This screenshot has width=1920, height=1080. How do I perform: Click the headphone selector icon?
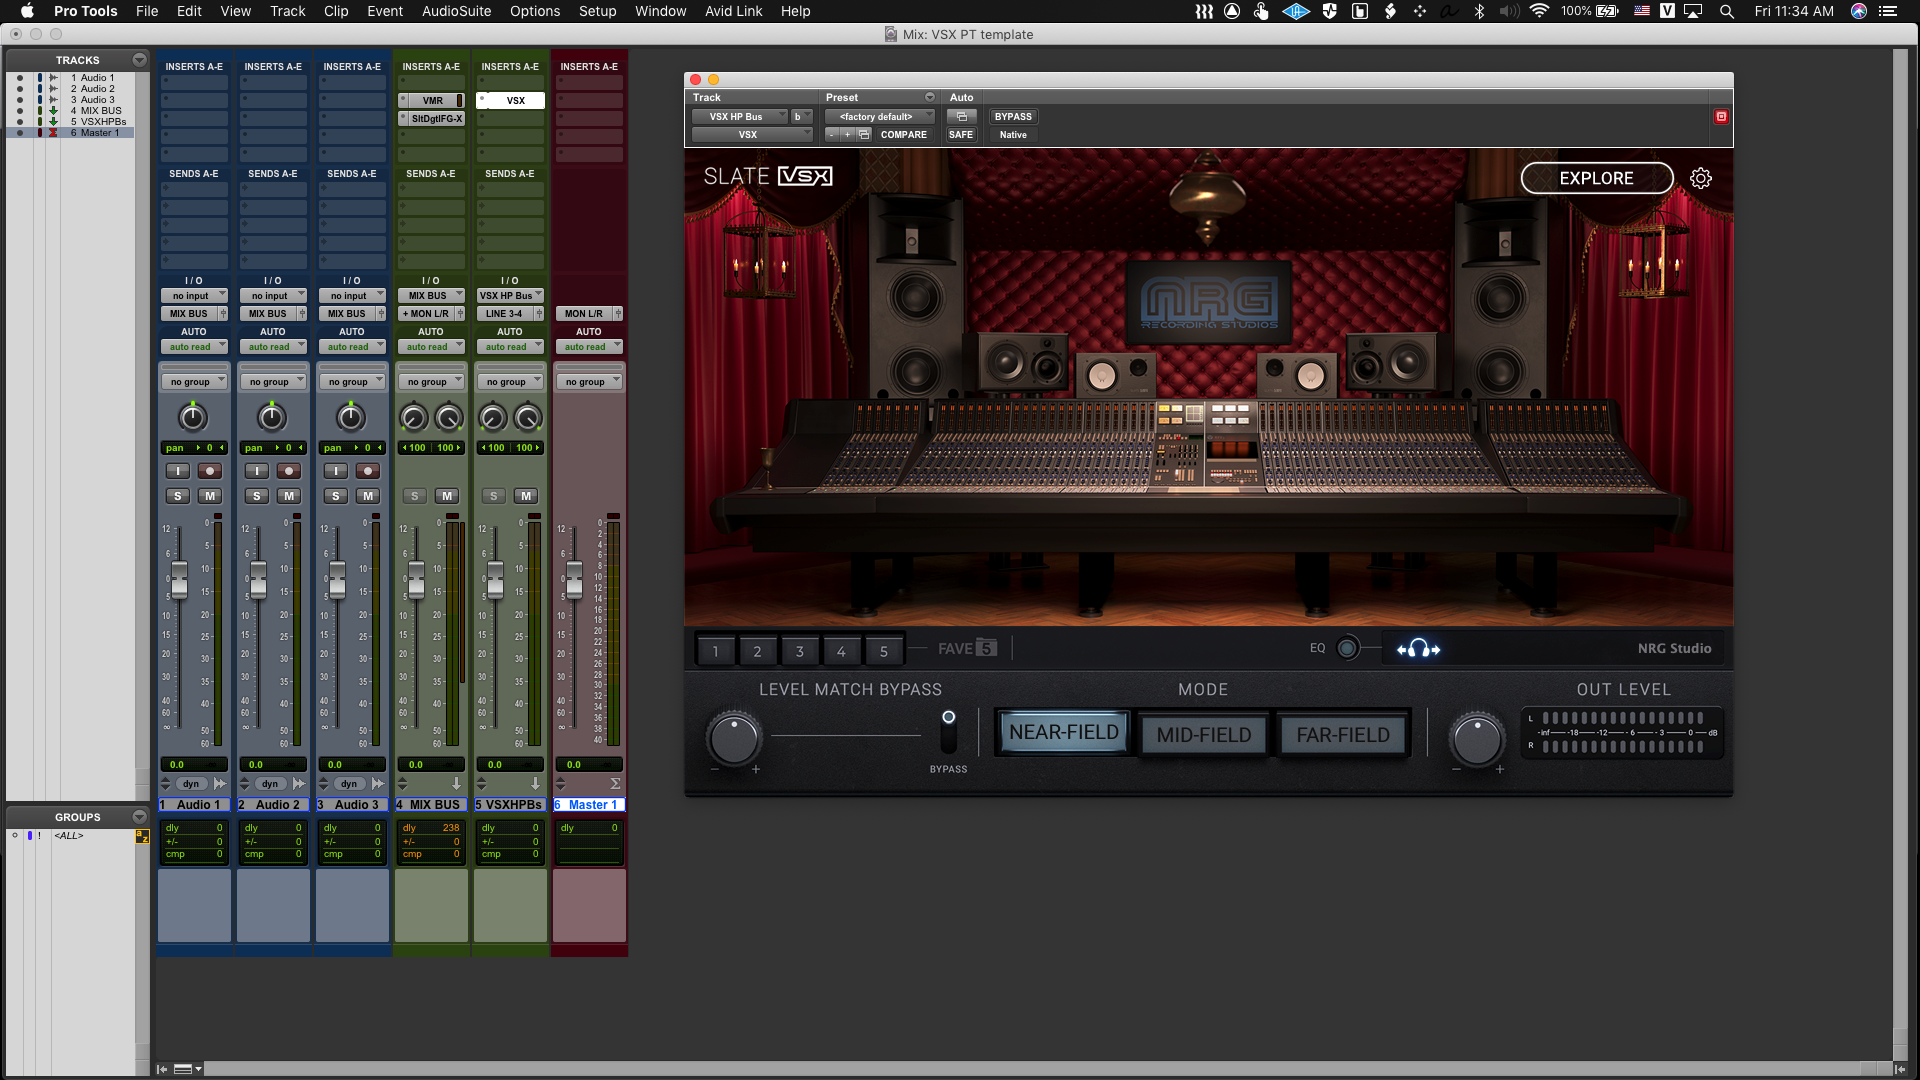point(1418,649)
